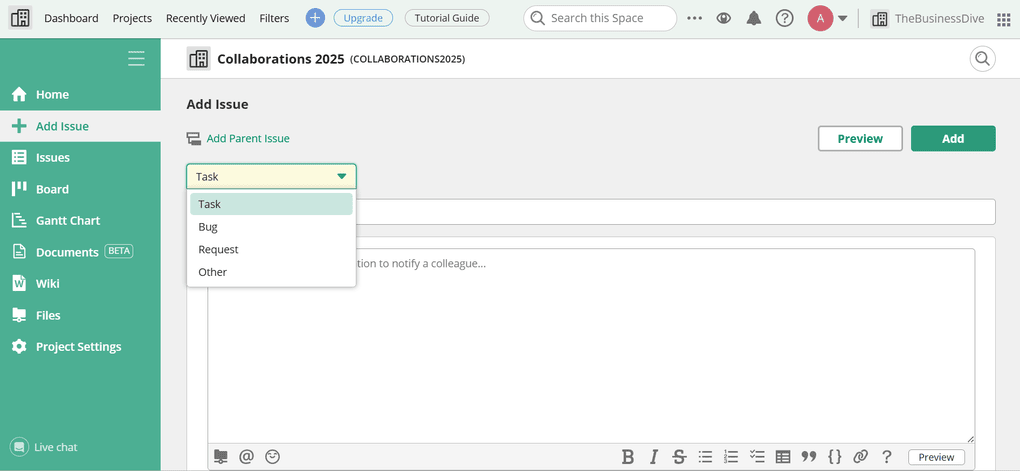Open notifications bell
Image resolution: width=1020 pixels, height=471 pixels.
754,18
